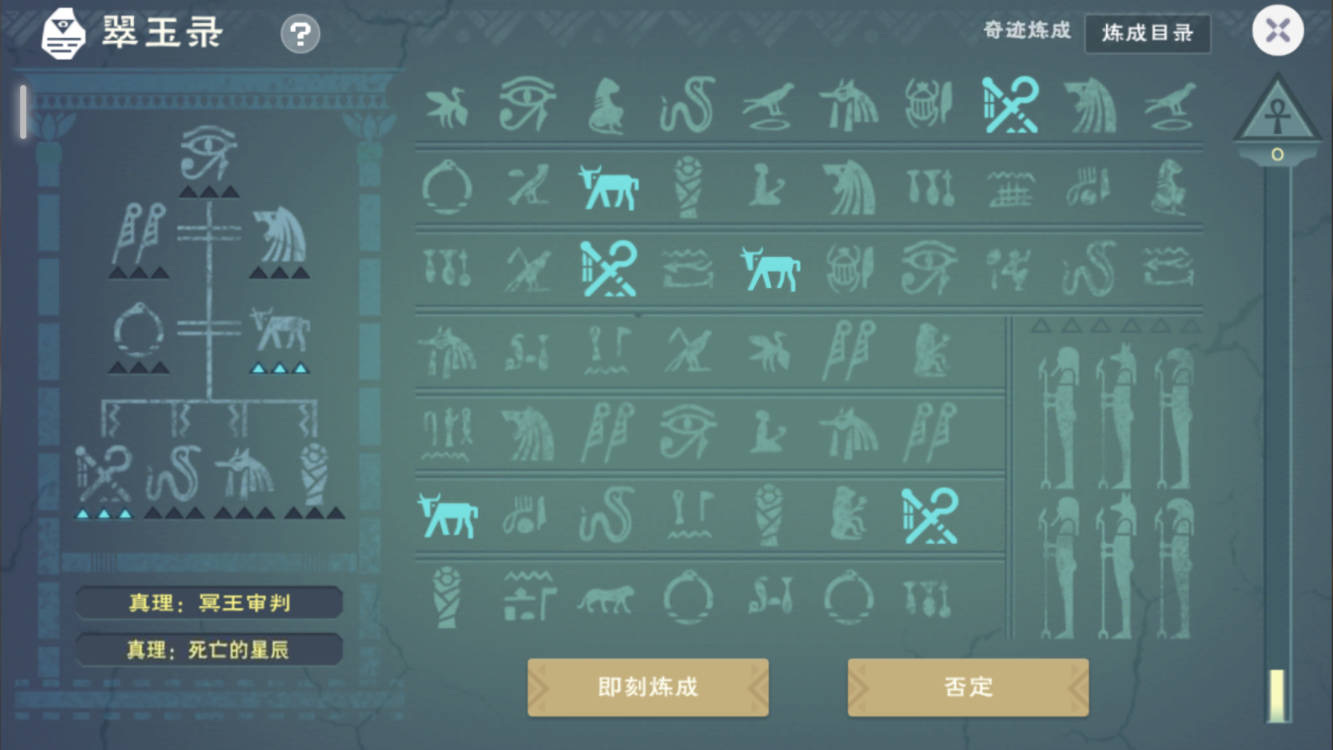
Task: Select the 真理：冥王审判 entry
Action: pyautogui.click(x=209, y=603)
